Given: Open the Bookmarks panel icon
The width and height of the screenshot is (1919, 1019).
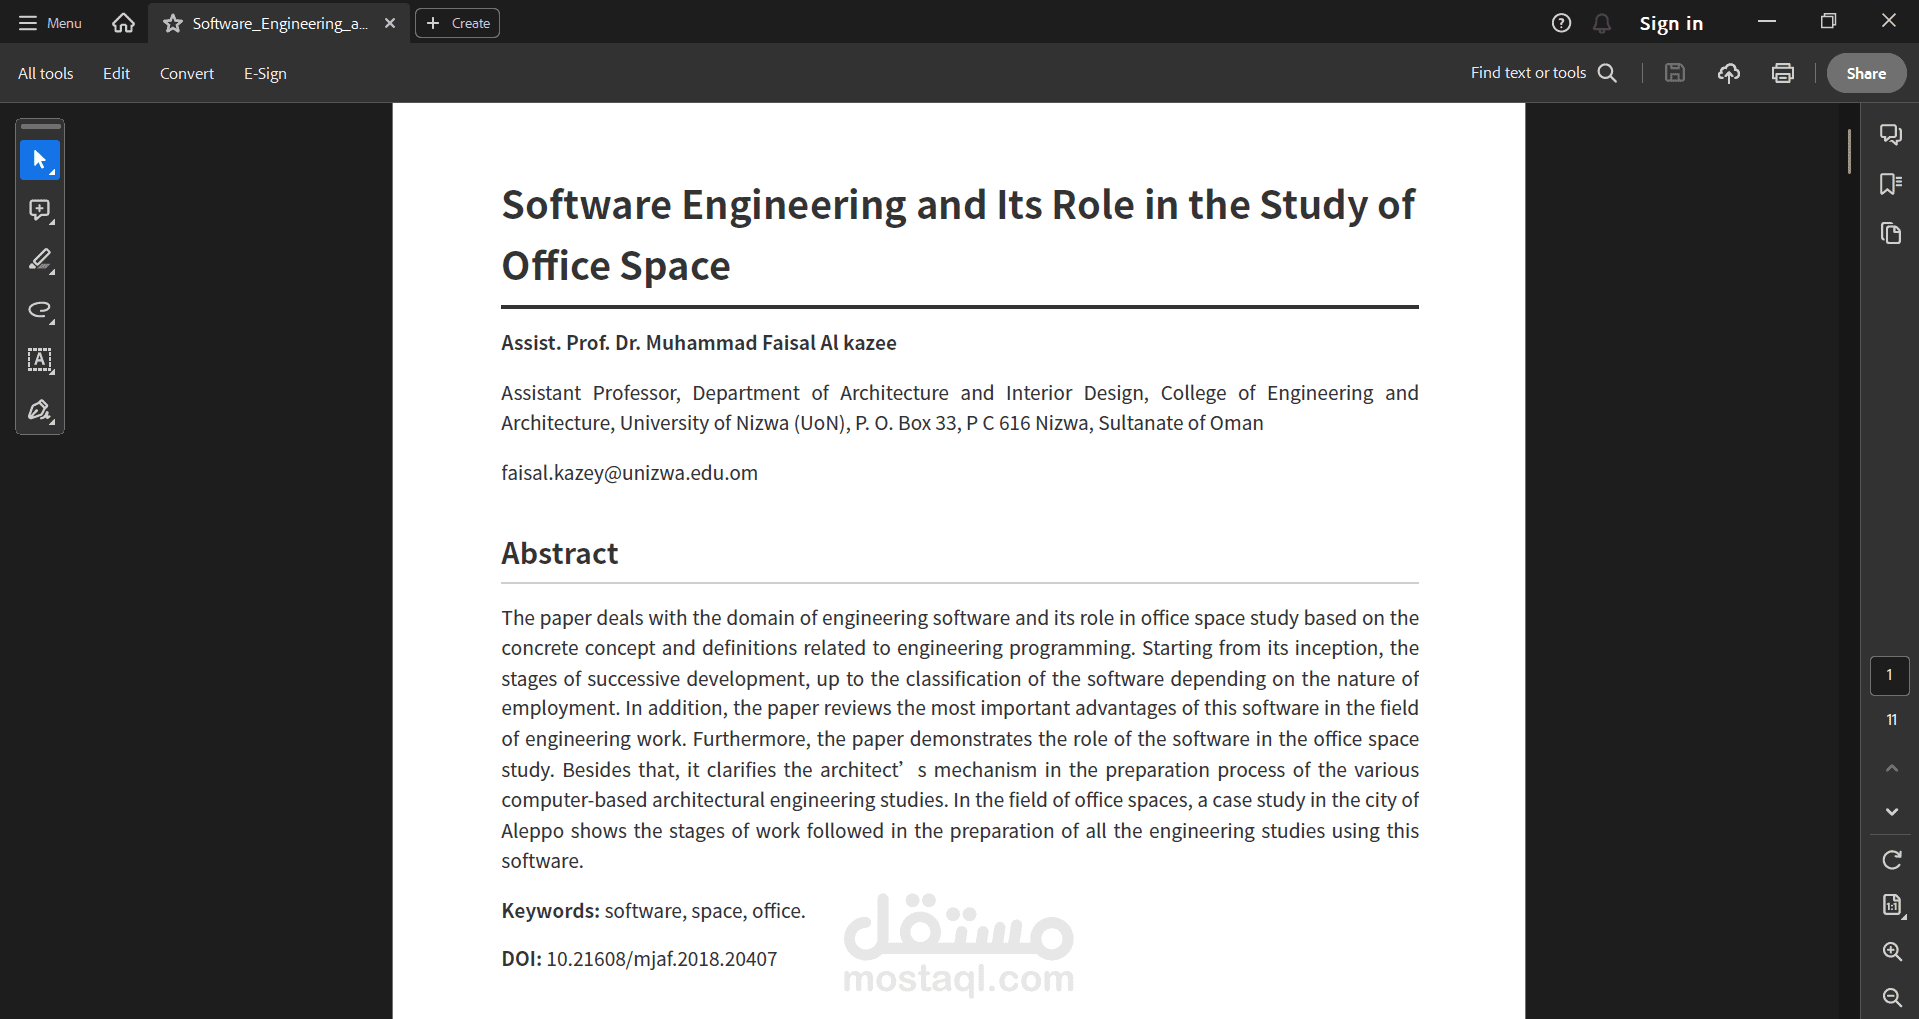Looking at the screenshot, I should (x=1890, y=184).
